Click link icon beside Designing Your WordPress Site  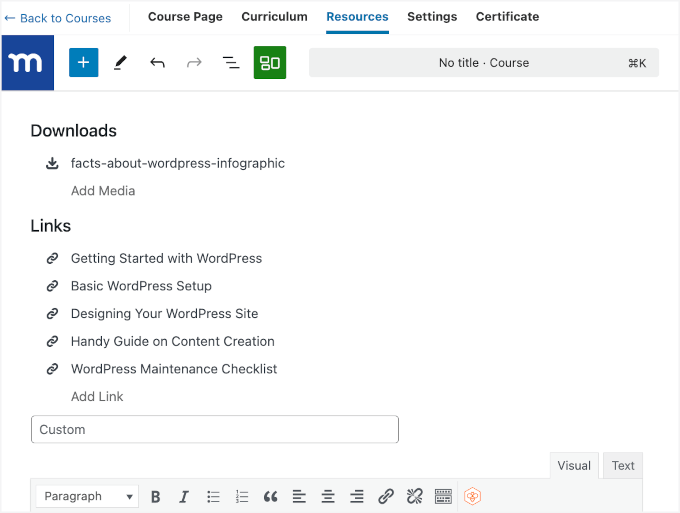(52, 314)
